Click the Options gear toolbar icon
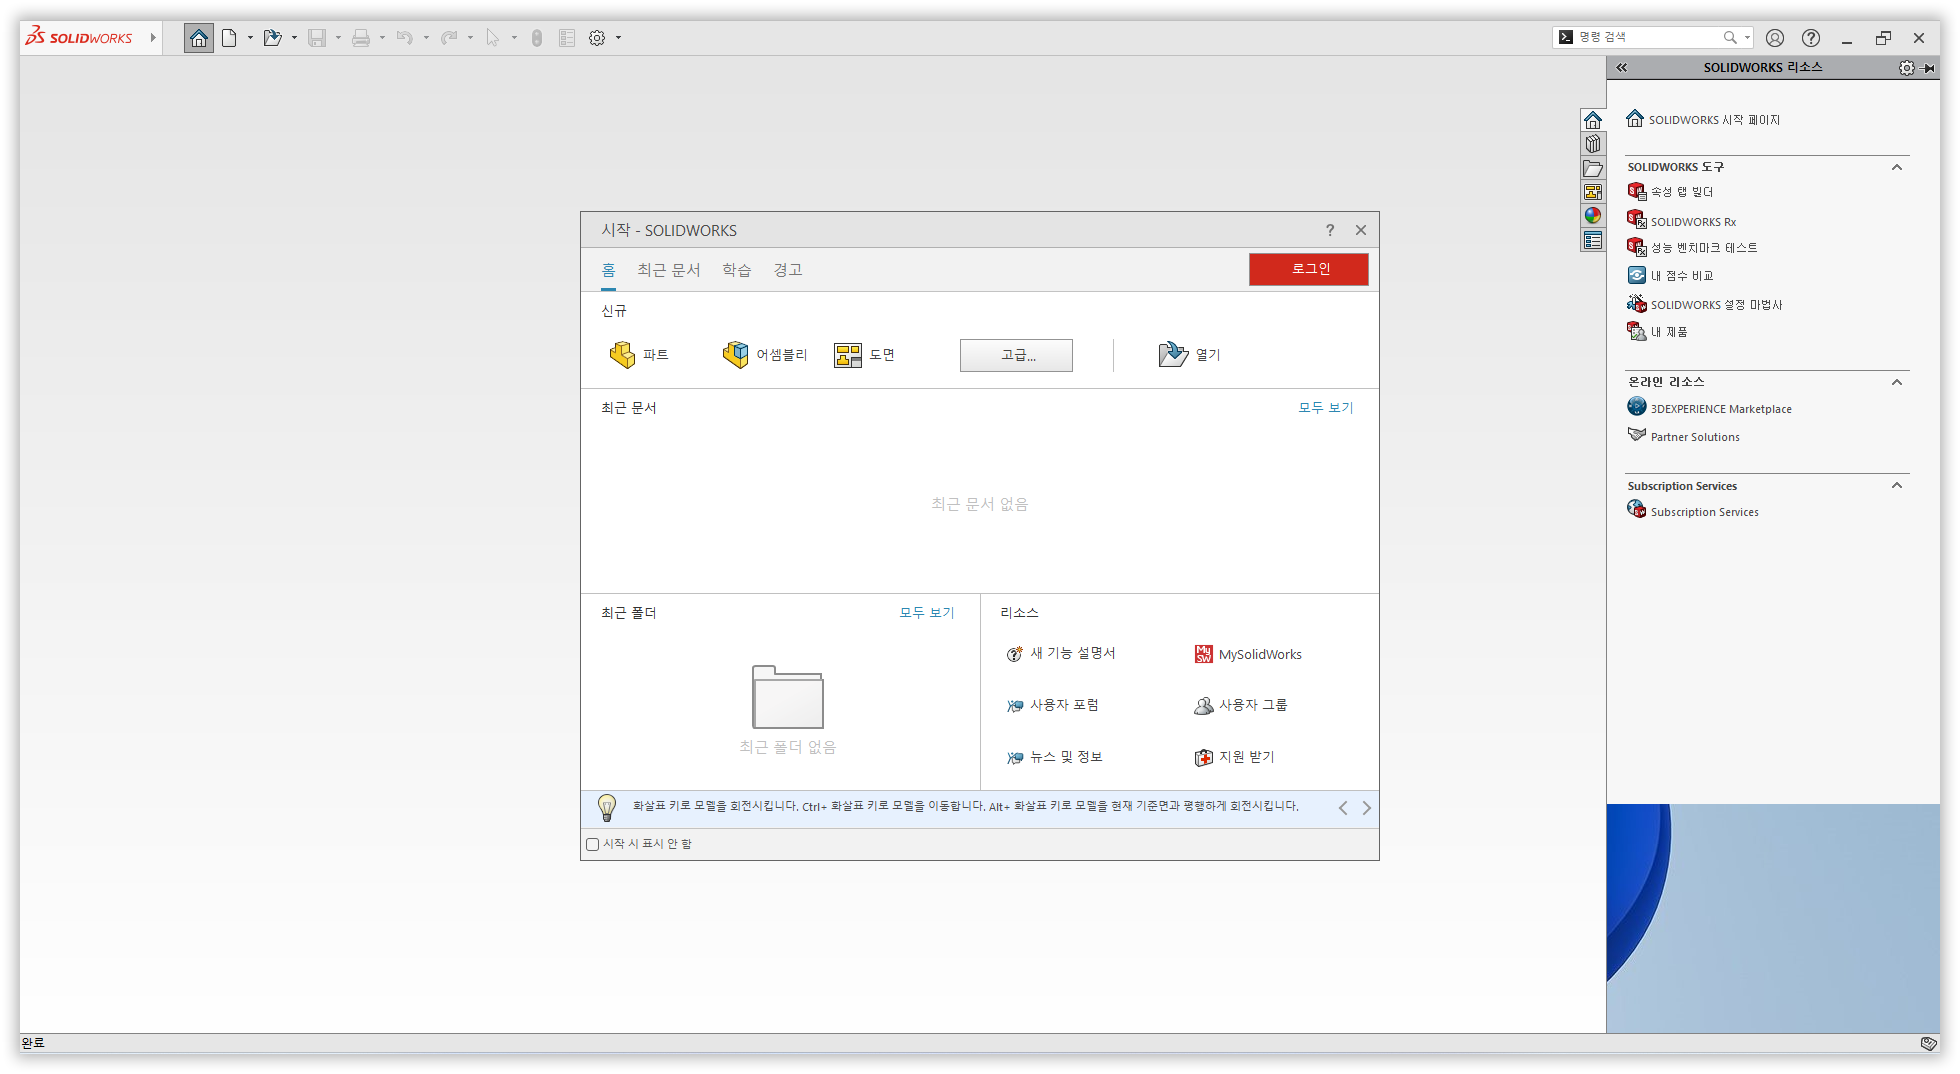The height and width of the screenshot is (1074, 1960). point(597,38)
